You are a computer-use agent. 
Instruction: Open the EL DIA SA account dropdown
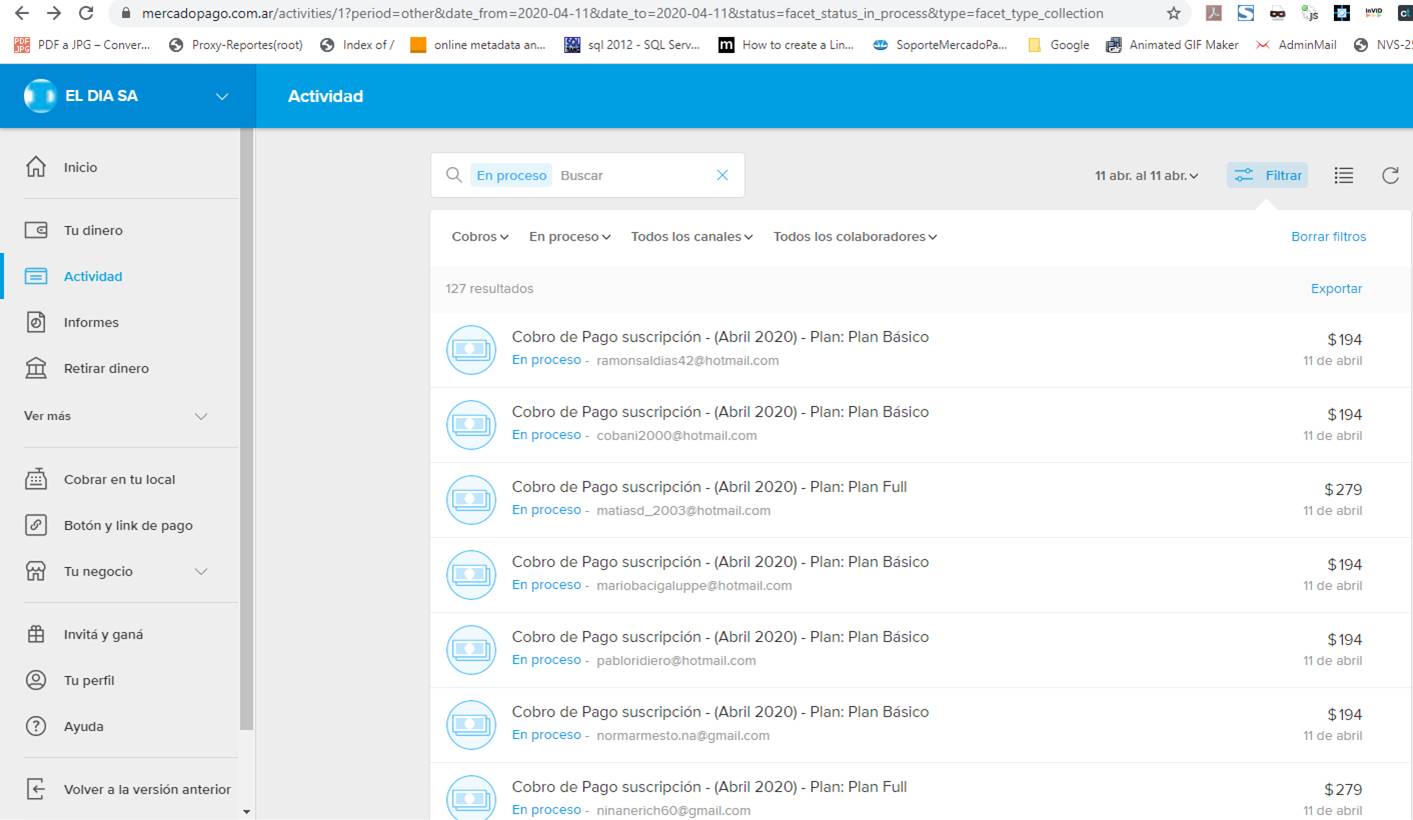pyautogui.click(x=222, y=97)
